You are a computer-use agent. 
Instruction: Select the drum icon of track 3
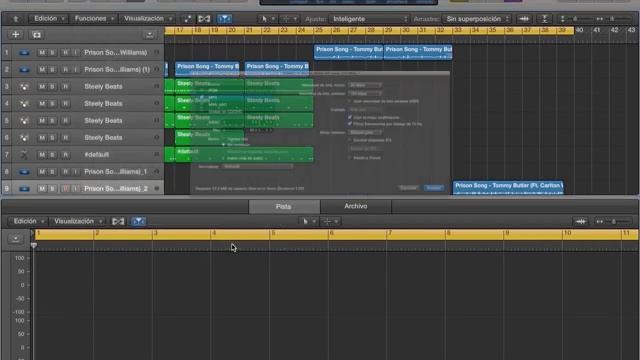coord(24,87)
